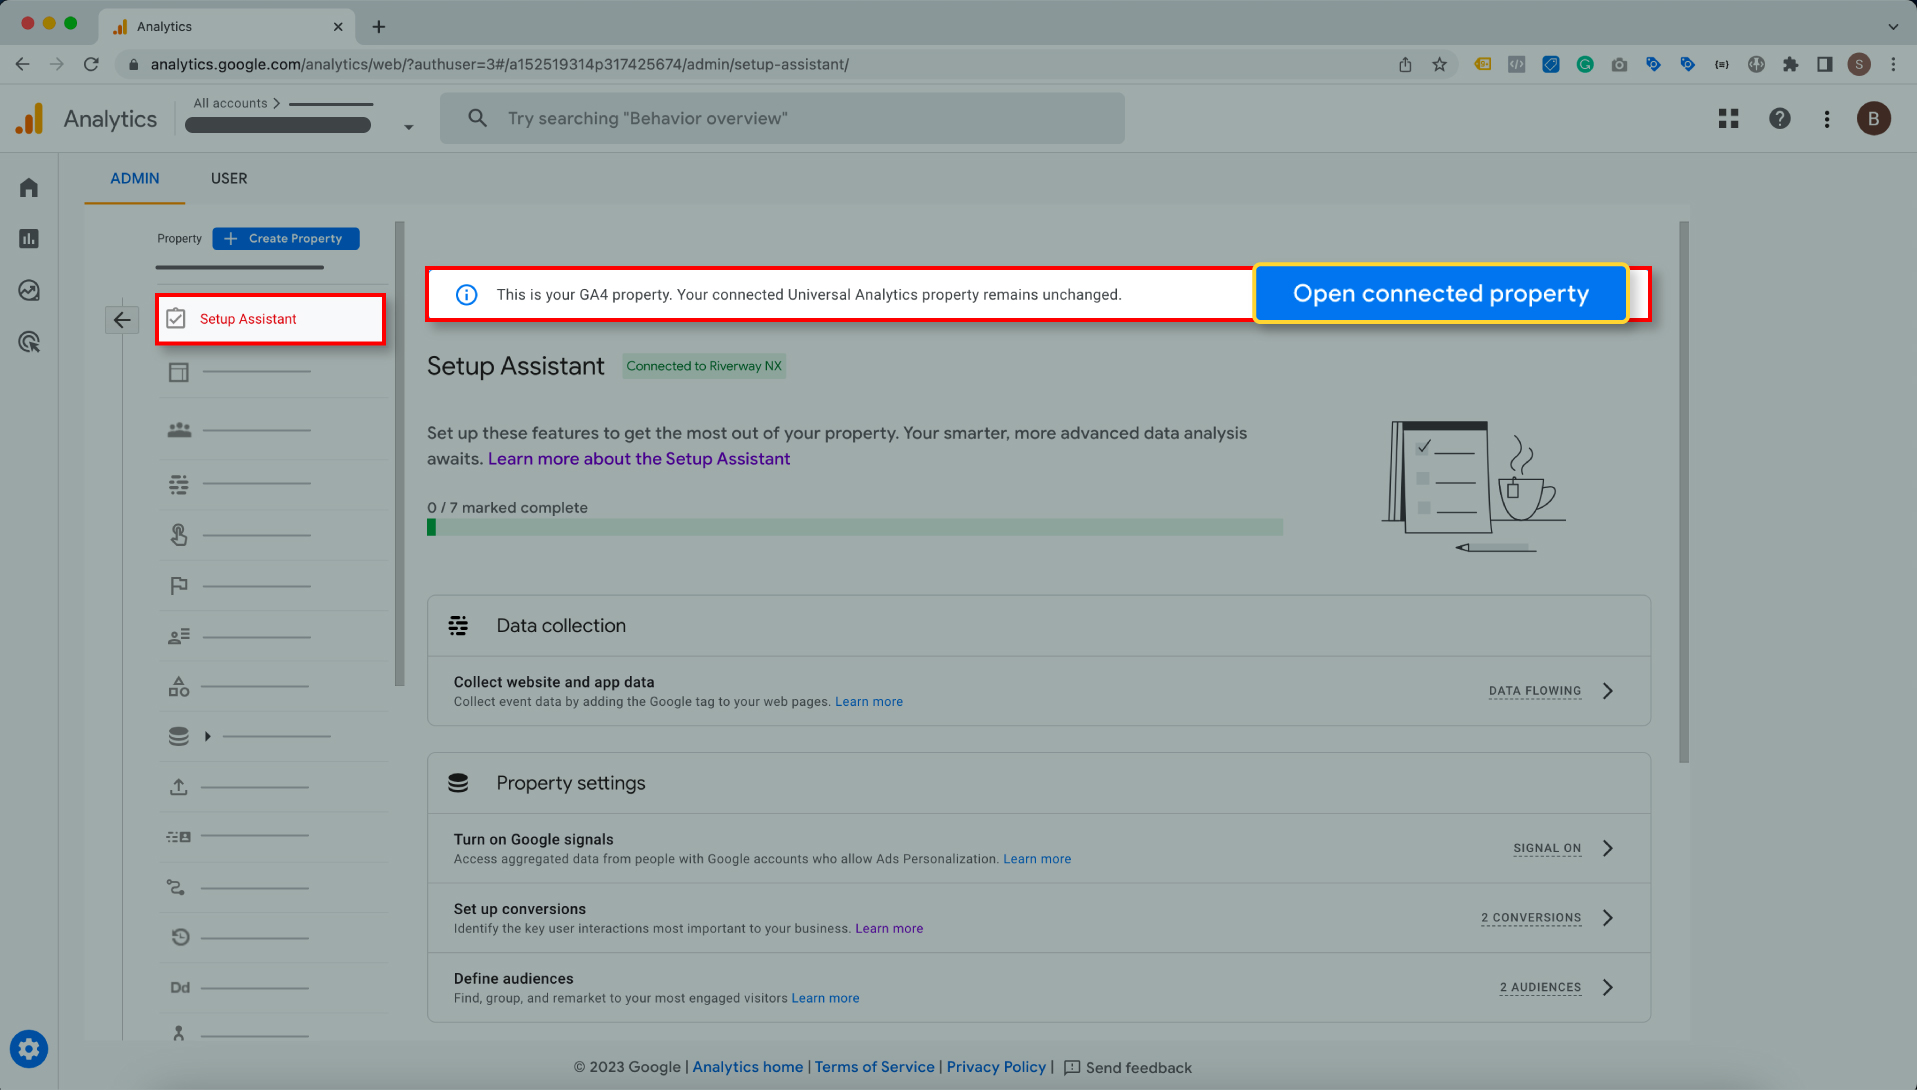Click the setup completion progress bar
1917x1090 pixels.
[855, 527]
